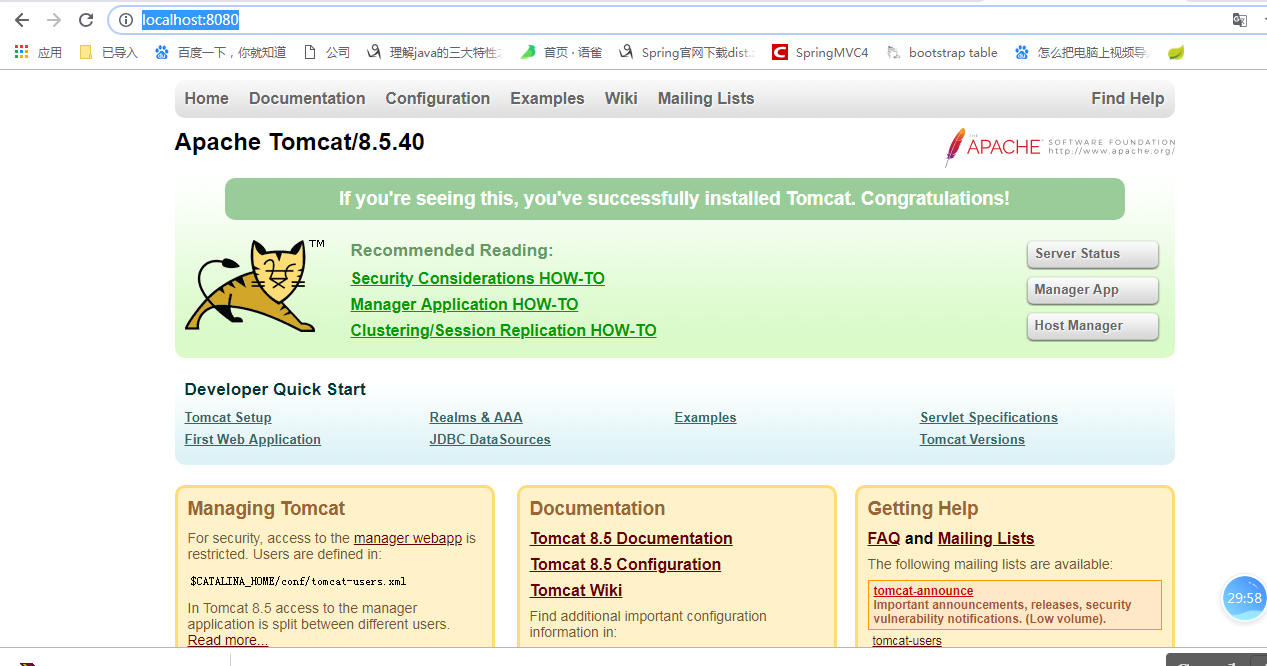
Task: Click the blue 29:58 timer bubble
Action: [1244, 598]
